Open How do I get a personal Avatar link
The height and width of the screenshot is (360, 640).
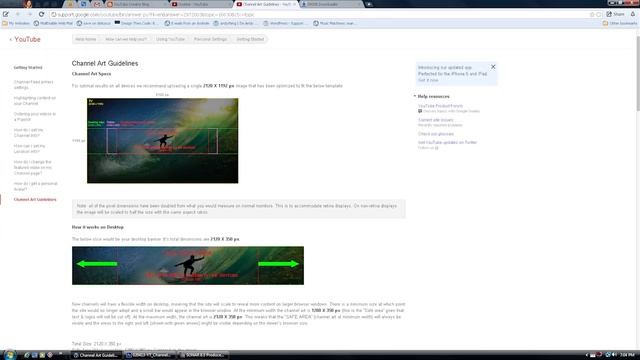(x=36, y=186)
